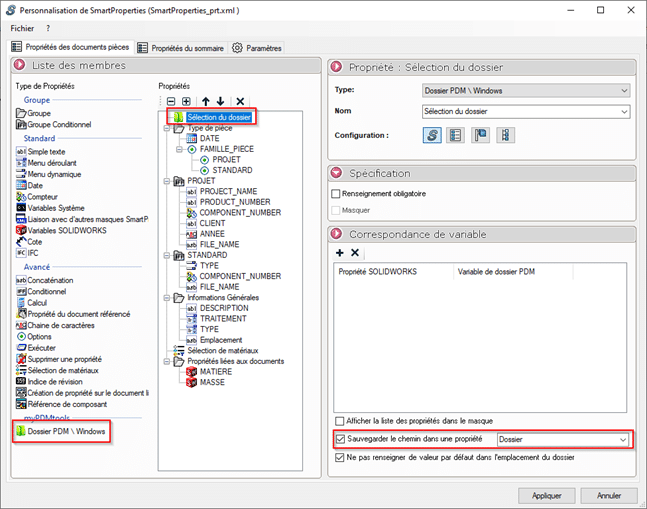The image size is (647, 509).
Task: Collapse all properties with the minus icon
Action: point(171,101)
